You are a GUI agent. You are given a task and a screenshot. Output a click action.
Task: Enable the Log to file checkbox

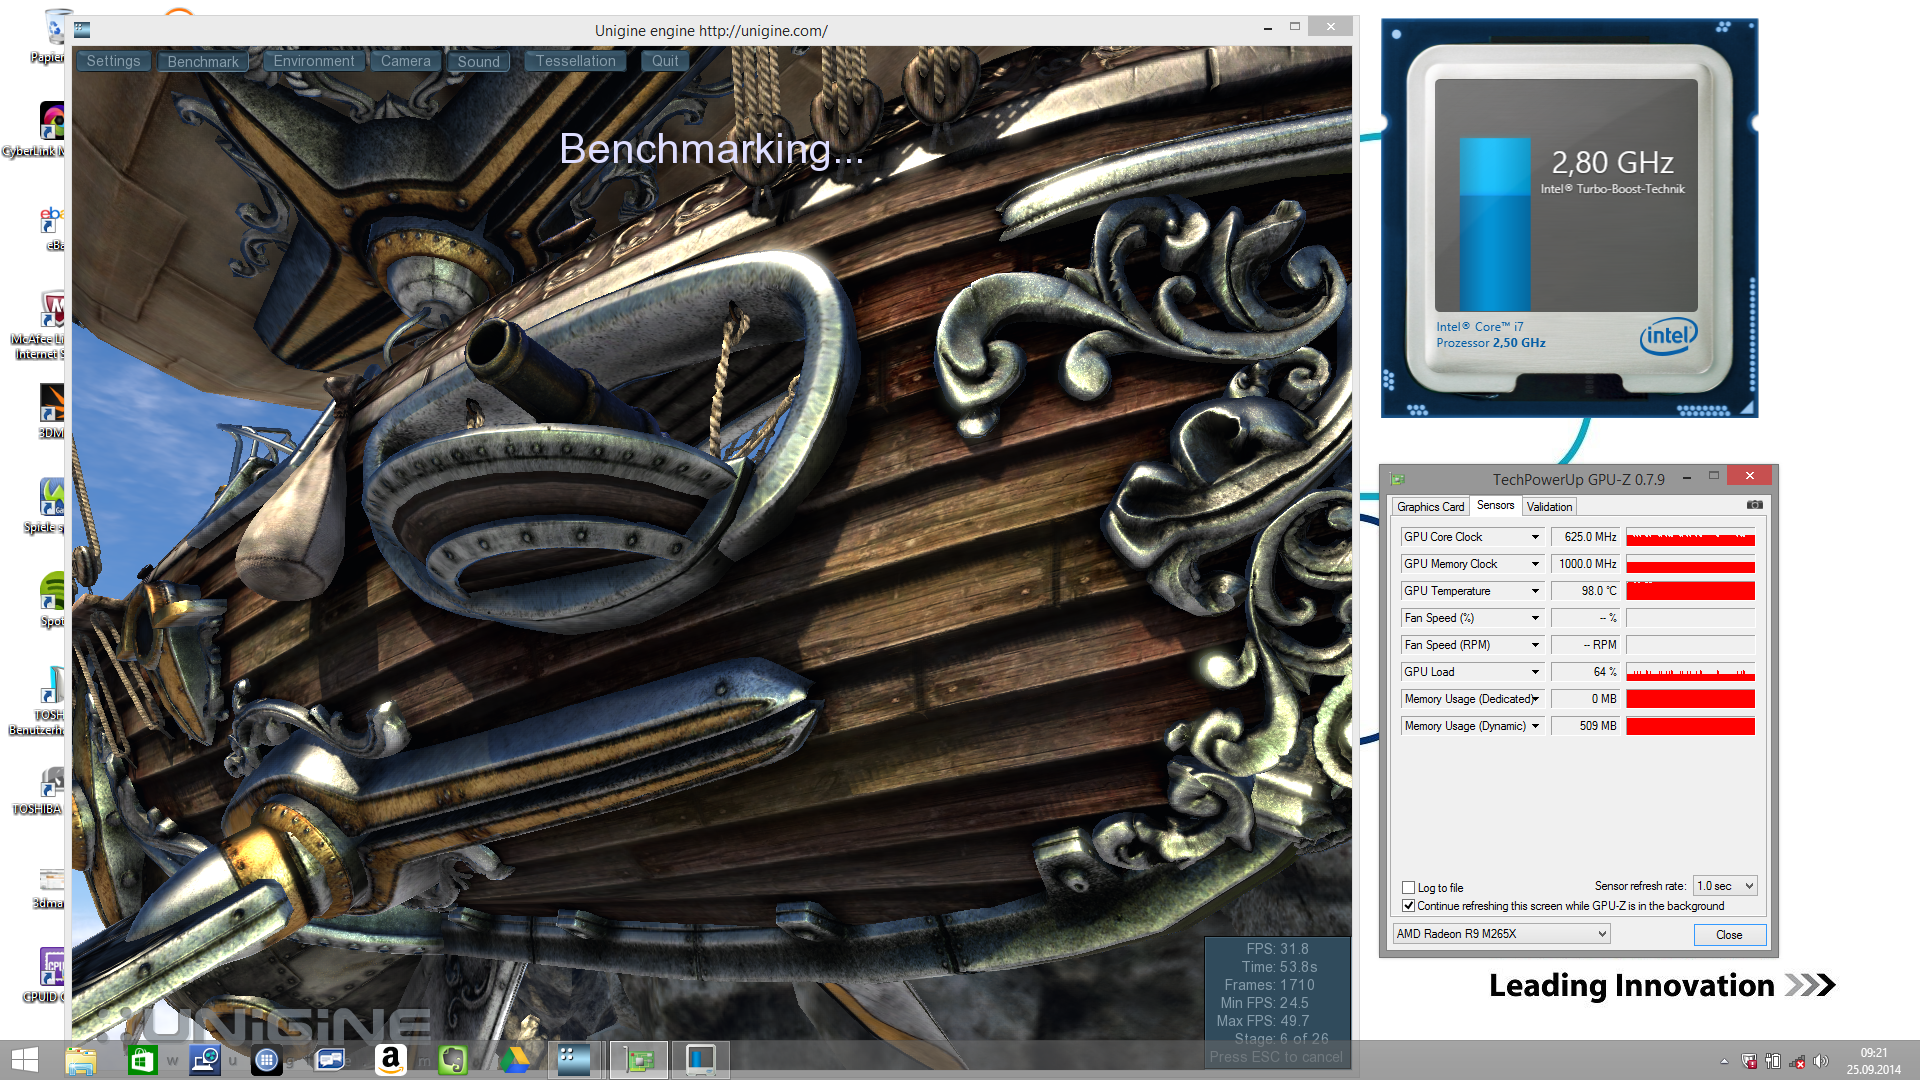(x=1408, y=888)
